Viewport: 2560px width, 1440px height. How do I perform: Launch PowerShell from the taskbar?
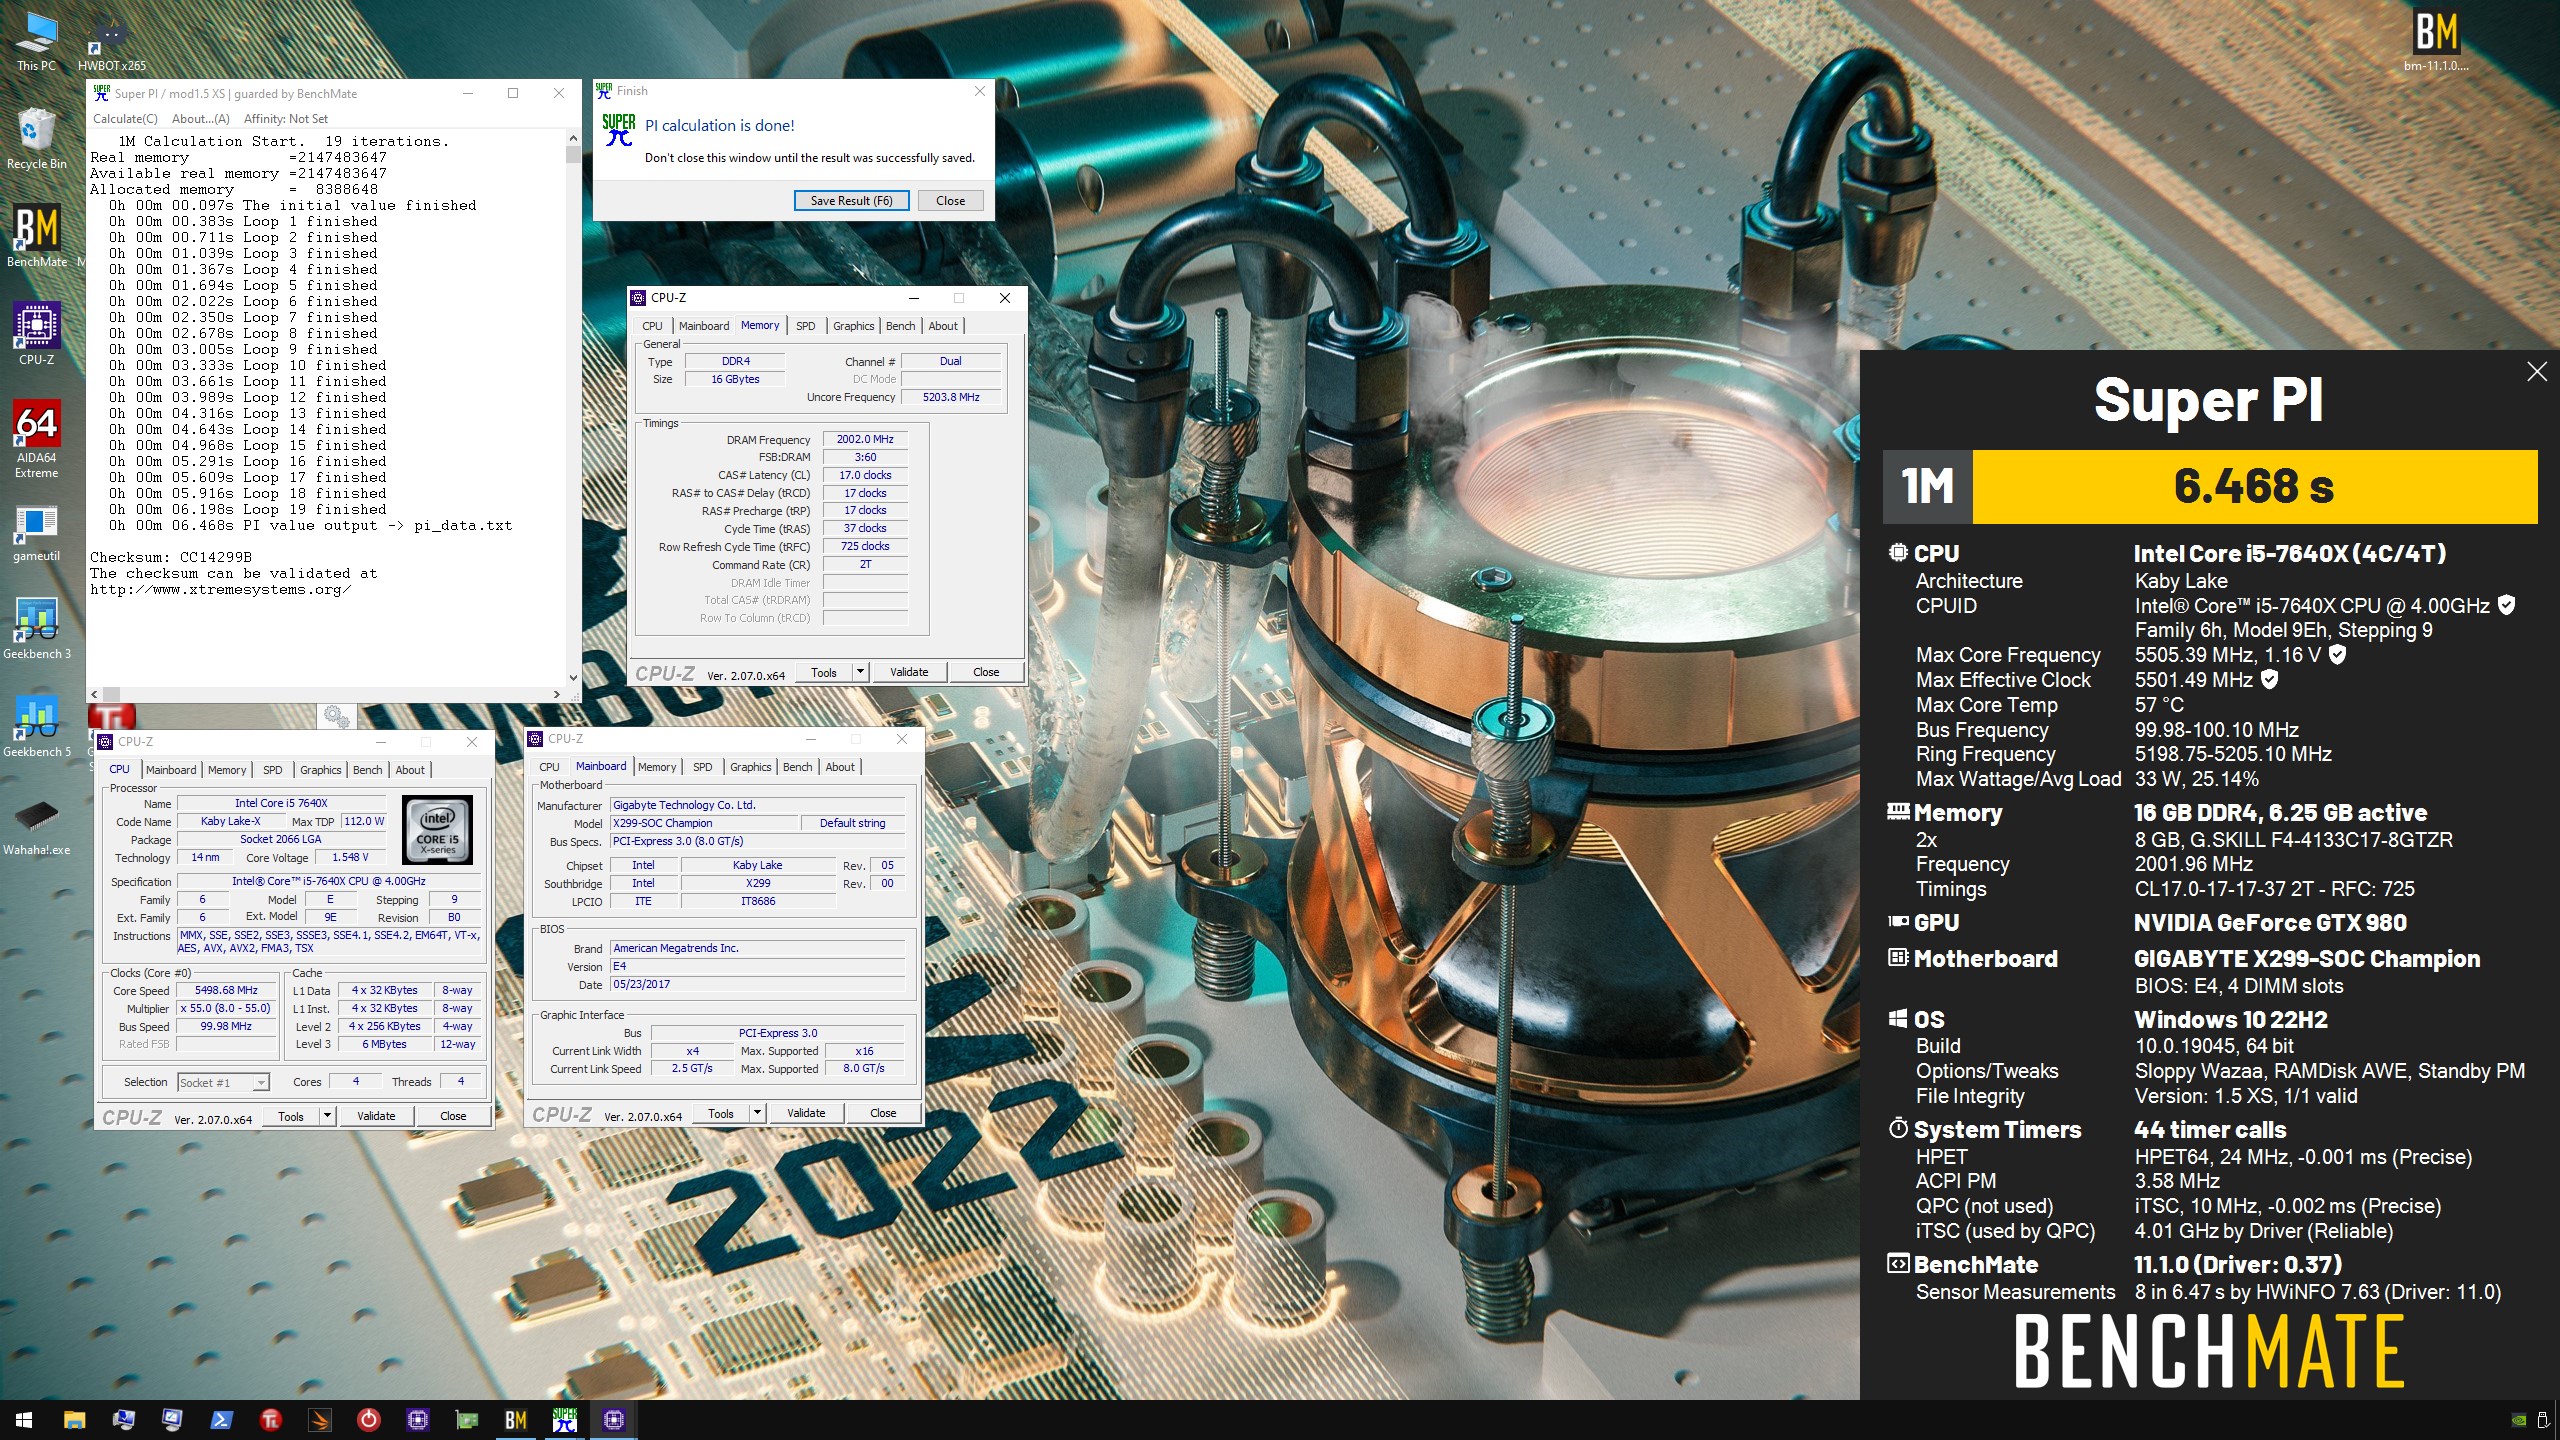pyautogui.click(x=221, y=1420)
